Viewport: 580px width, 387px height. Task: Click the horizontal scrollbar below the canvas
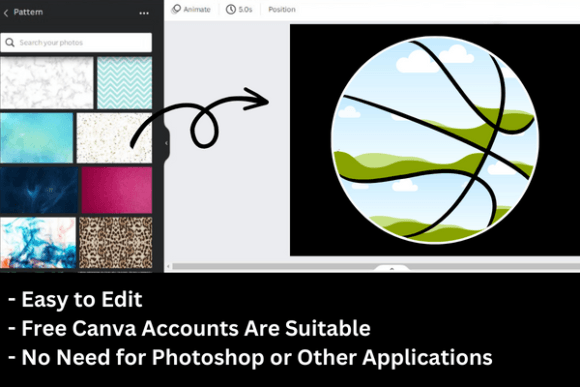point(375,266)
